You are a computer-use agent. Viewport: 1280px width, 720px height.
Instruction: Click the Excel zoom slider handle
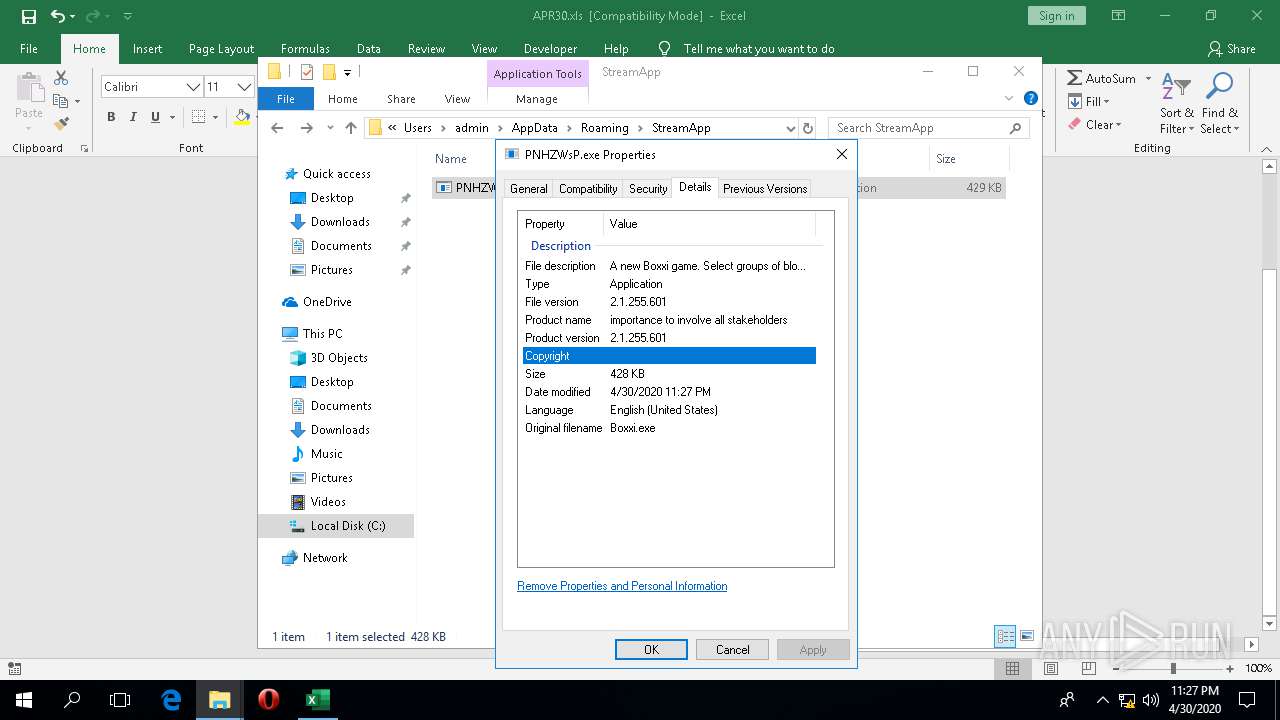point(1173,668)
